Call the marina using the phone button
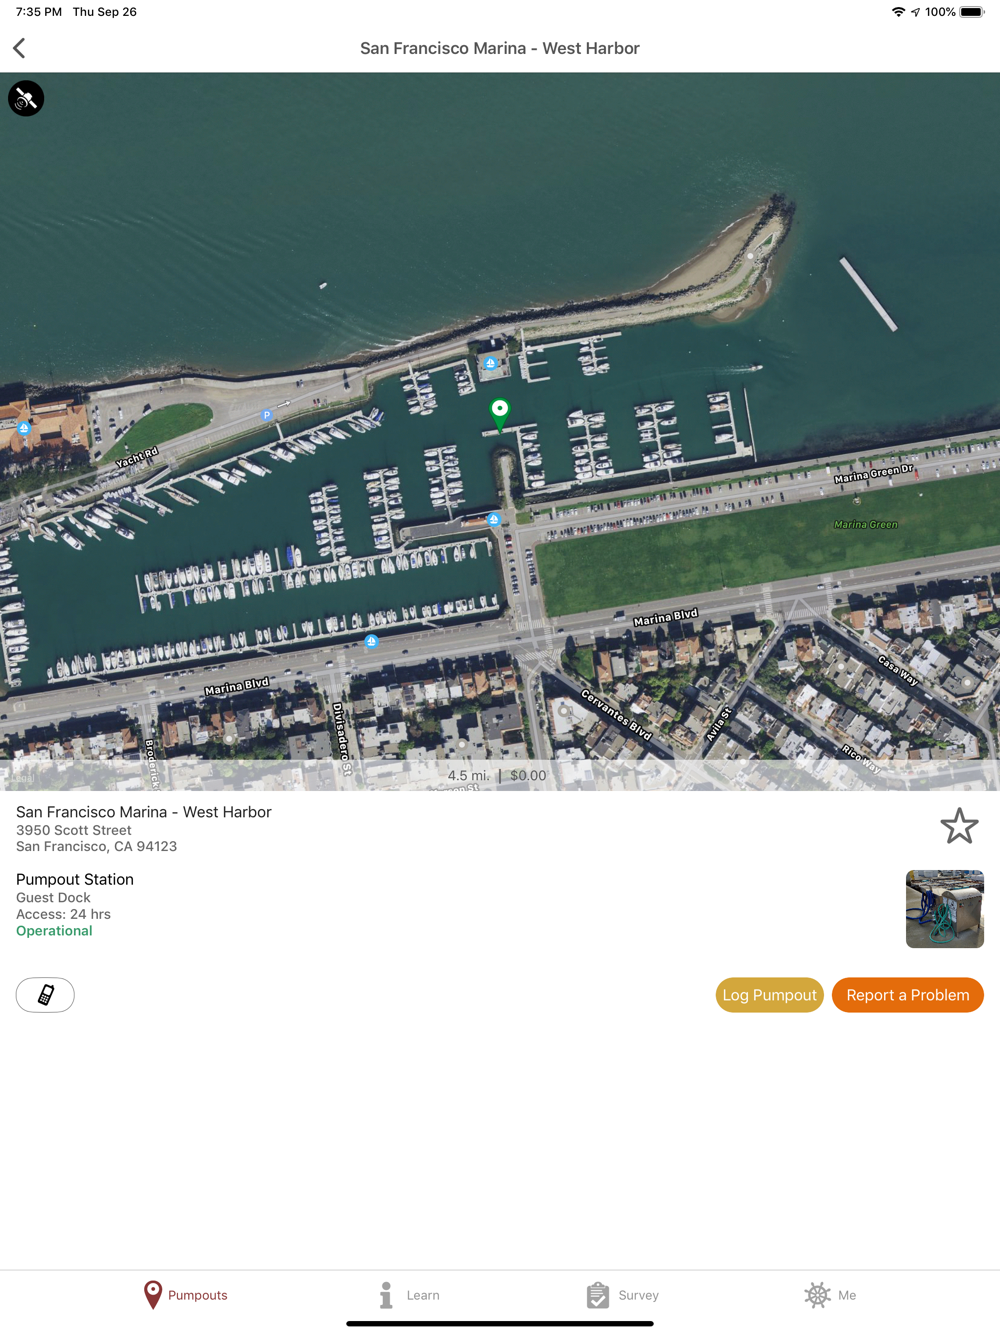Screen dimensions: 1000x1334 (x=45, y=995)
